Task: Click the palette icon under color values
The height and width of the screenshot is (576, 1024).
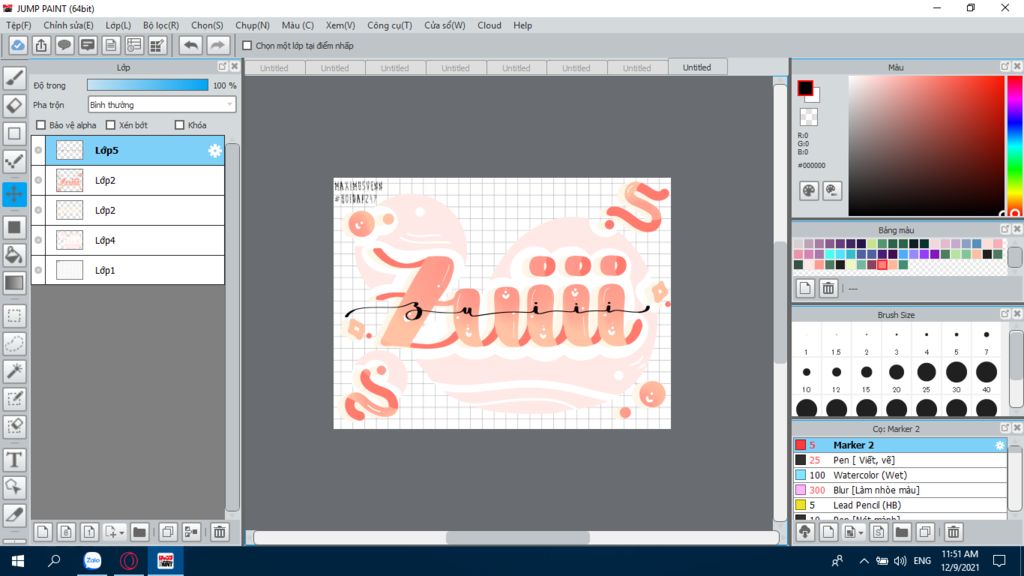Action: click(x=808, y=191)
